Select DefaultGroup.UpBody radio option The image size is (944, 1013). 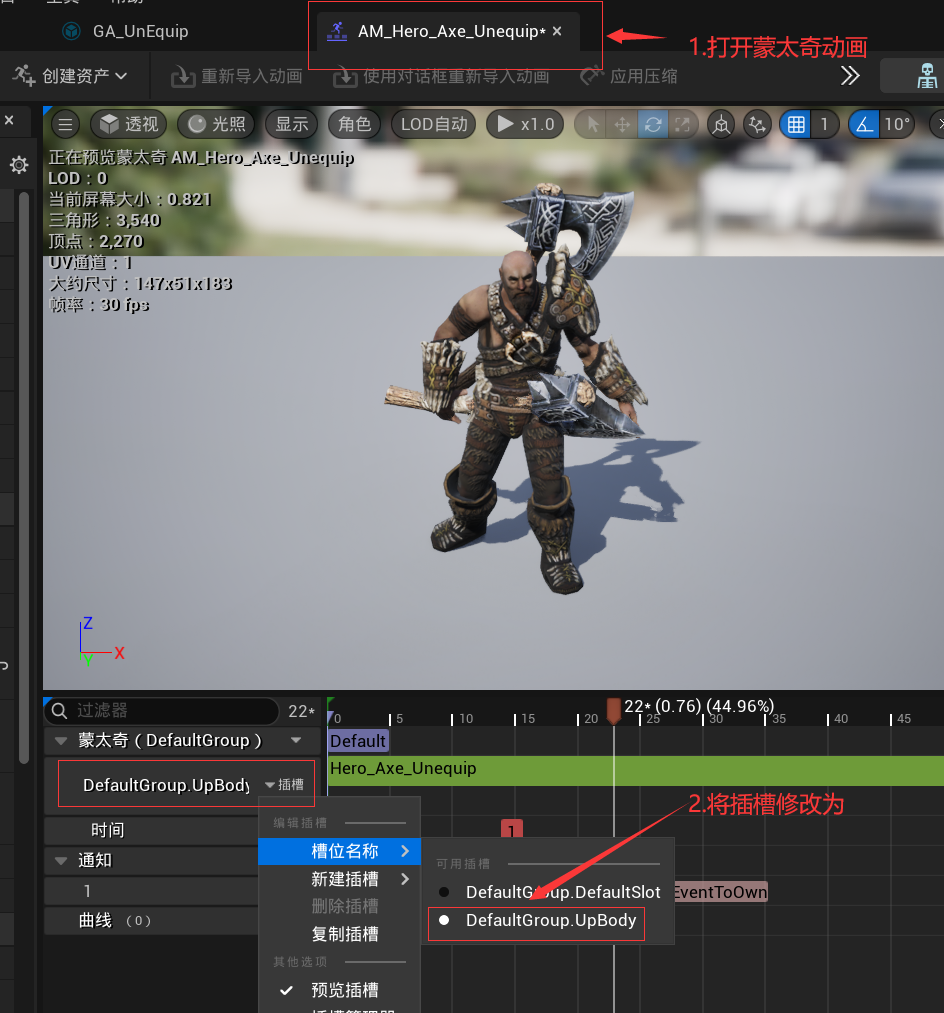pos(536,921)
